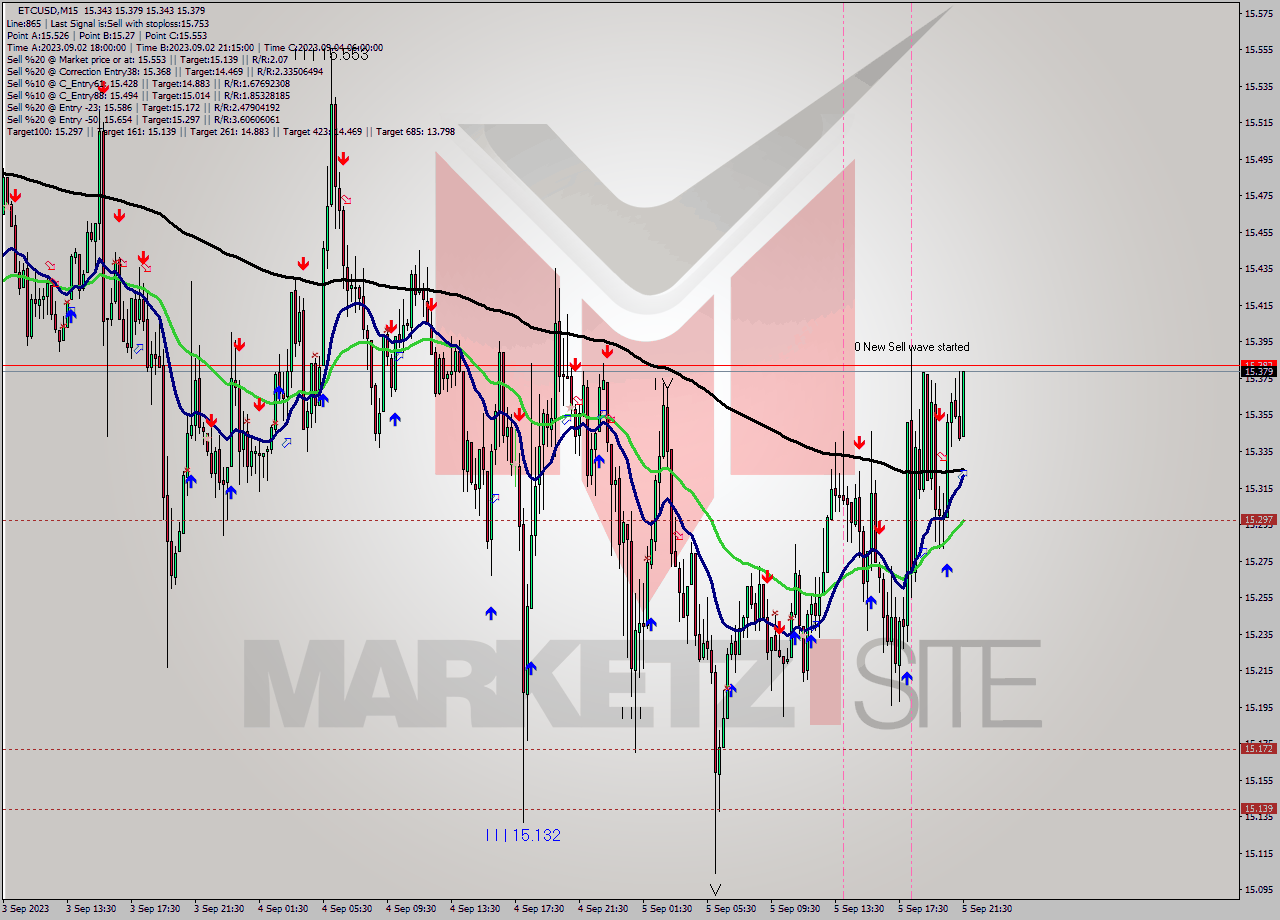Click the '4 Sep 17:30' time axis label
The image size is (1280, 920).
[539, 909]
